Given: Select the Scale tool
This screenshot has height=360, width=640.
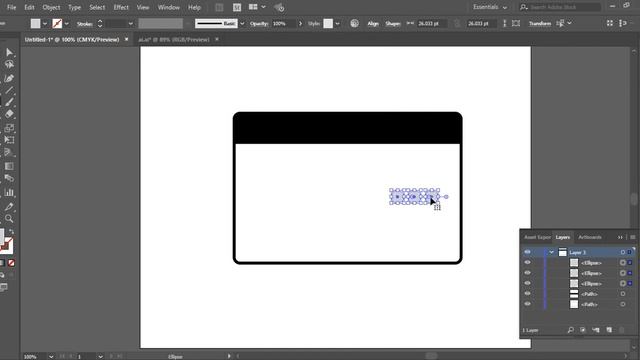Looking at the screenshot, I should pos(9,128).
